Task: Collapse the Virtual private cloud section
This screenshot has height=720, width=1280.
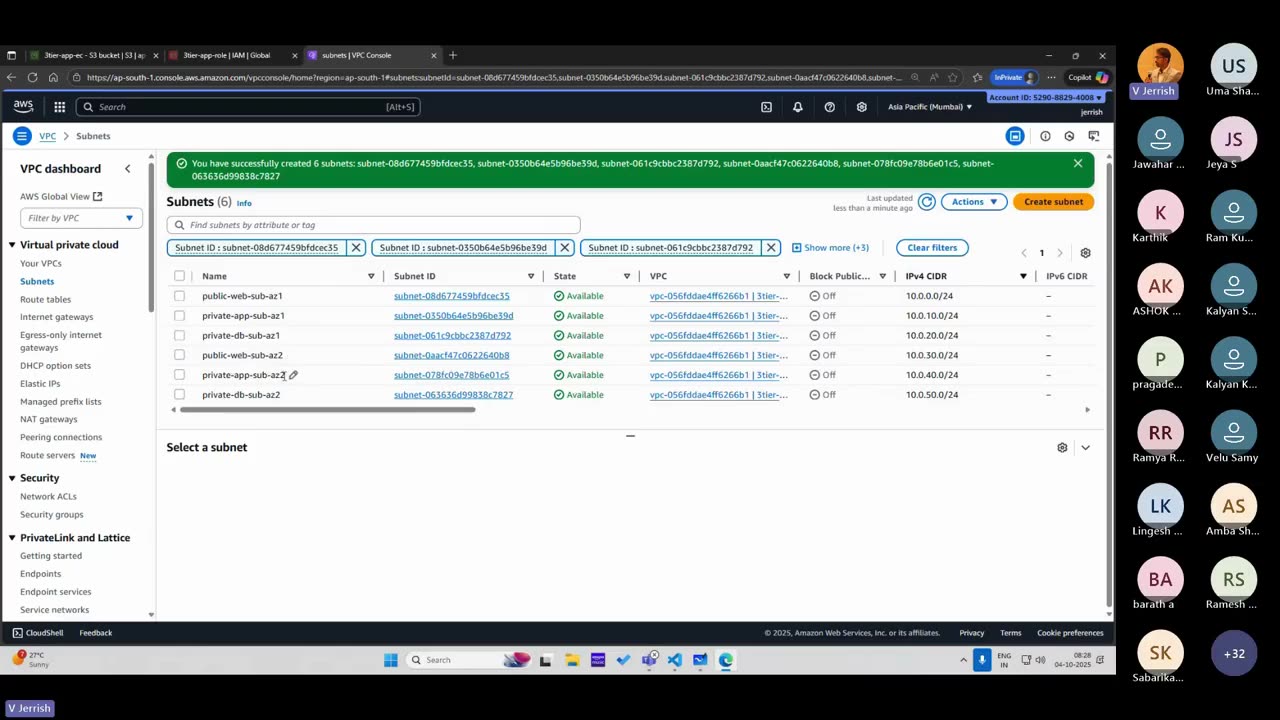Action: pos(12,245)
